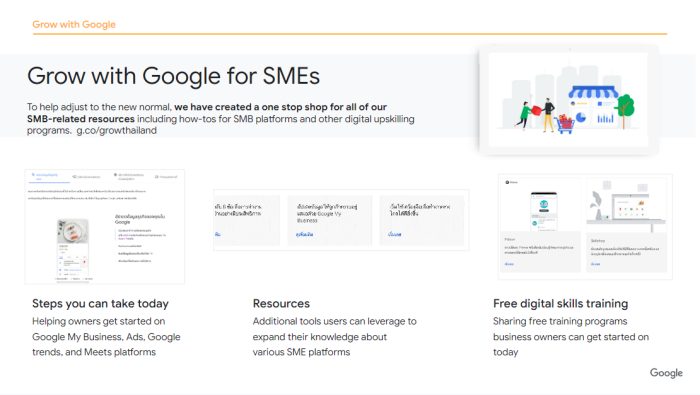Click the Google logo in the corner
Image resolution: width=700 pixels, height=395 pixels.
pyautogui.click(x=666, y=373)
